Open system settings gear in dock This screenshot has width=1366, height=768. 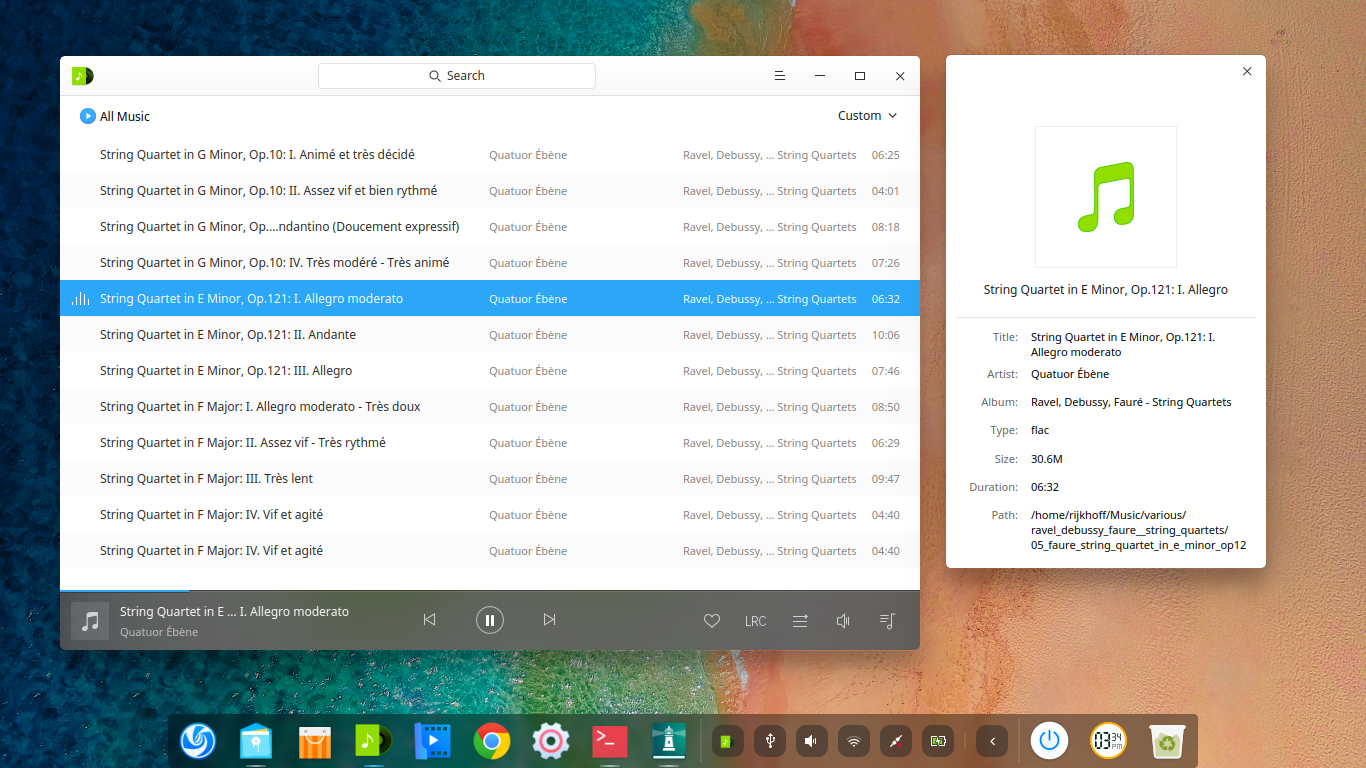(x=550, y=741)
